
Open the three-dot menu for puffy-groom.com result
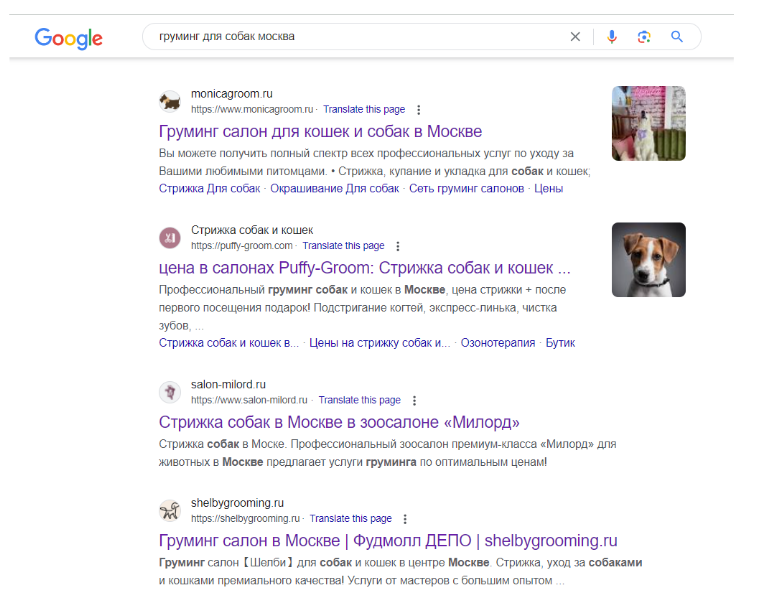point(398,246)
